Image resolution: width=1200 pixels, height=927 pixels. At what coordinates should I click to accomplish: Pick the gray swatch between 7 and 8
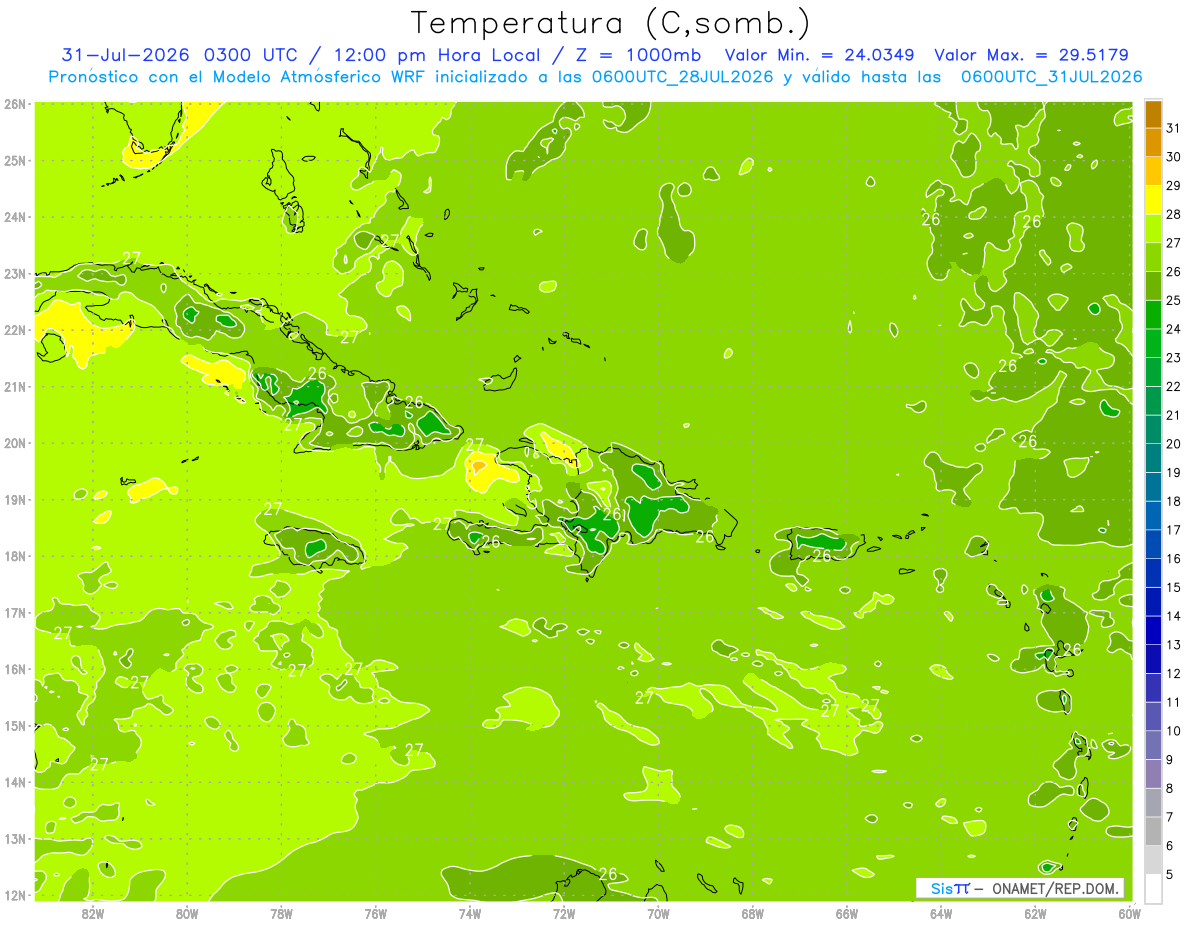coord(1153,802)
